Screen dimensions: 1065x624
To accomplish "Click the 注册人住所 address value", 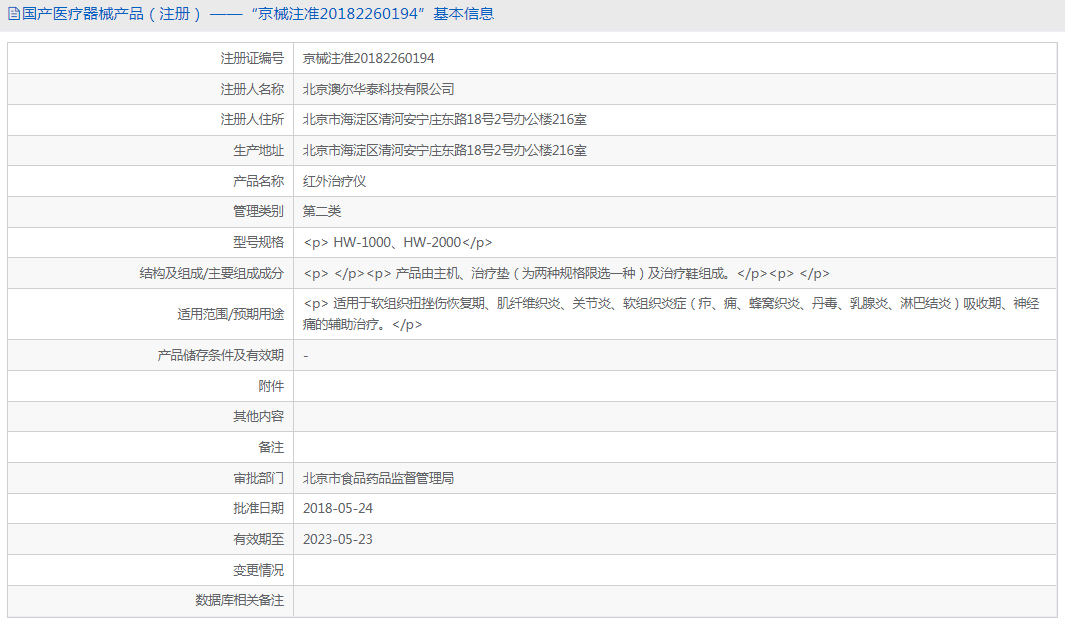I will point(444,120).
